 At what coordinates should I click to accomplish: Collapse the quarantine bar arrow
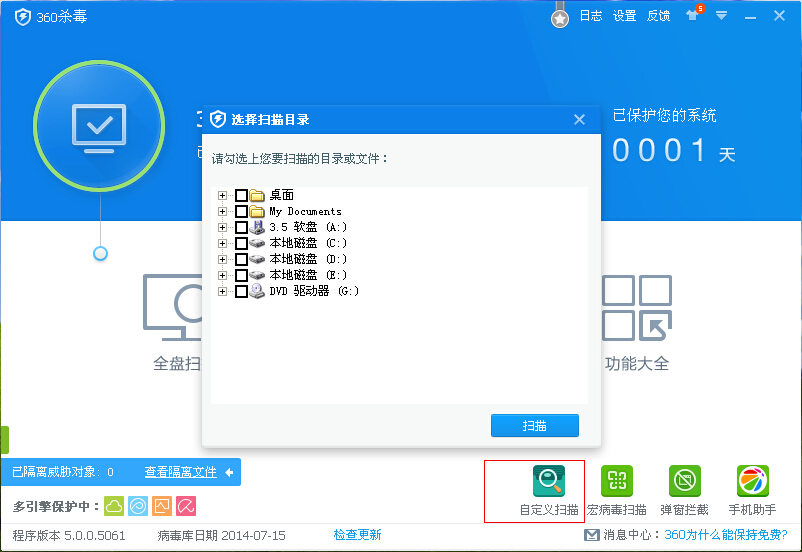tap(229, 472)
